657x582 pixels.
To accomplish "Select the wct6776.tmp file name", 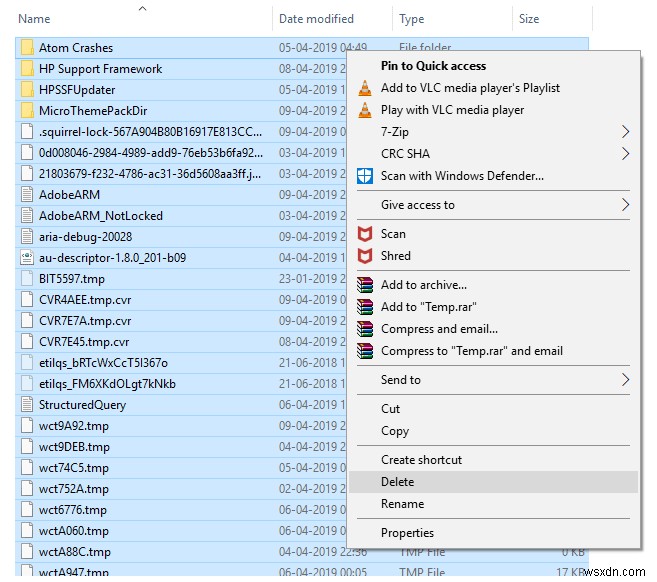I will pos(72,510).
